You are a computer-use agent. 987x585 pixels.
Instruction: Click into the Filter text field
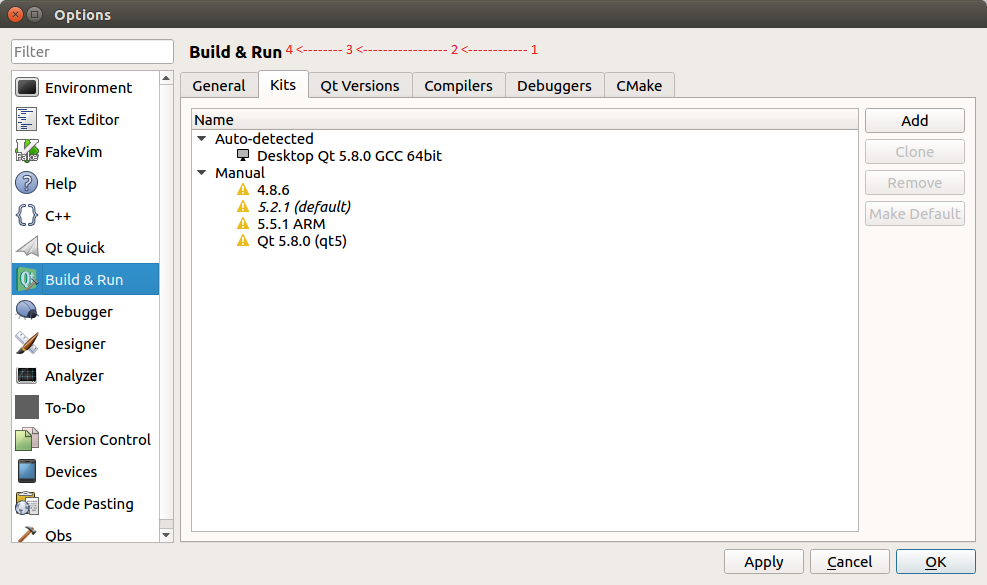(x=92, y=52)
